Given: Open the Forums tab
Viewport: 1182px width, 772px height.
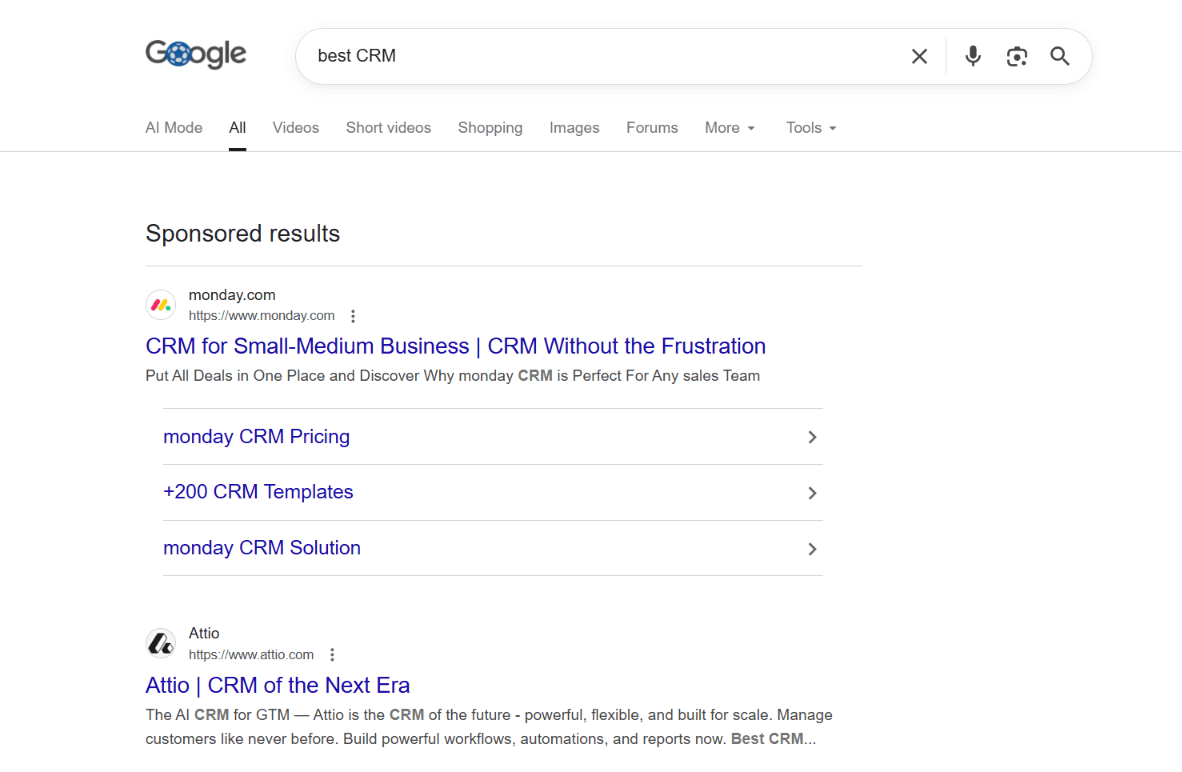Looking at the screenshot, I should [652, 128].
